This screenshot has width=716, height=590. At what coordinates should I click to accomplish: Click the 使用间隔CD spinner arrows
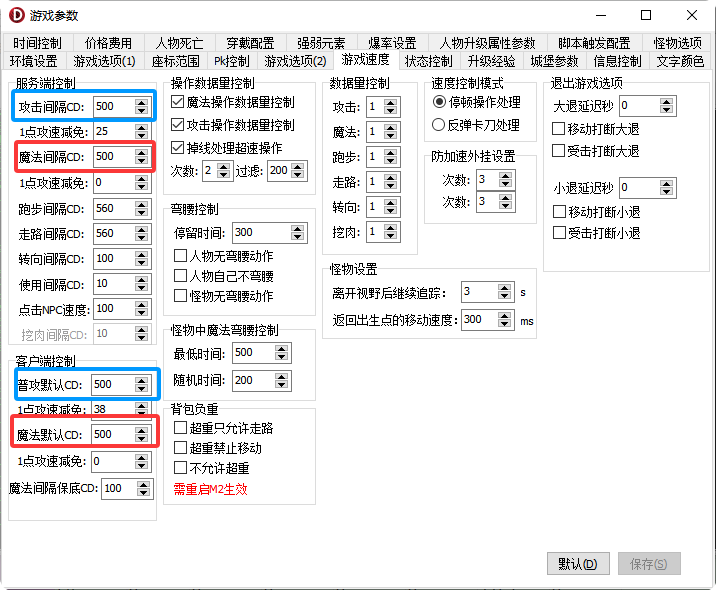pos(142,284)
